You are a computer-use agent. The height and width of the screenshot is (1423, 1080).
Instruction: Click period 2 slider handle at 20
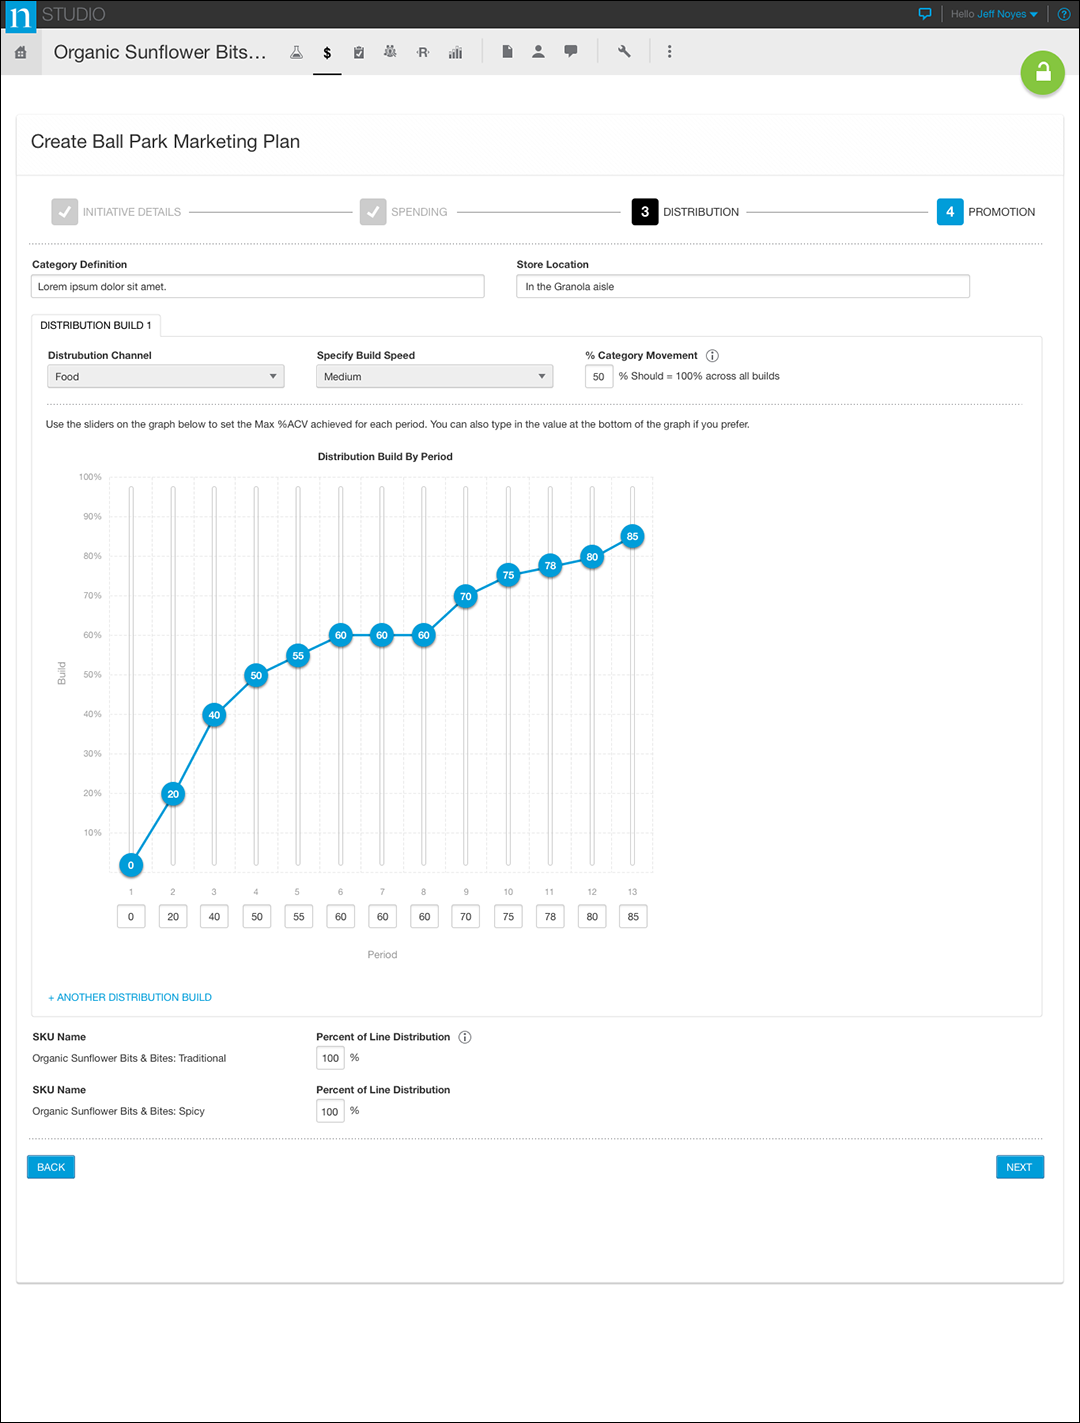tap(173, 794)
